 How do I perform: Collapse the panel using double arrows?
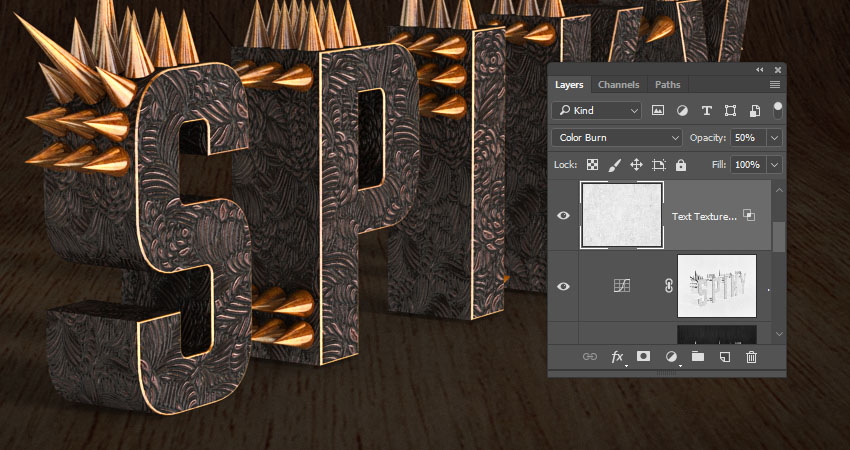pos(759,69)
